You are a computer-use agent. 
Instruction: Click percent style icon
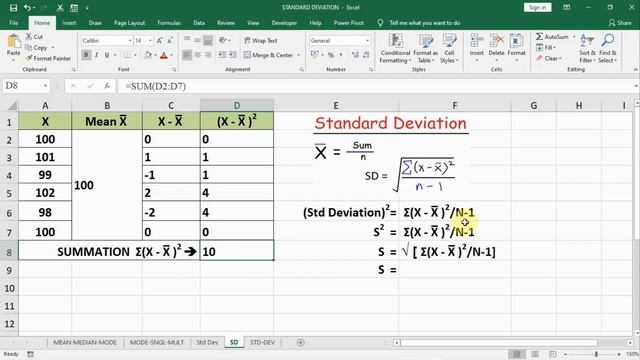coord(331,55)
